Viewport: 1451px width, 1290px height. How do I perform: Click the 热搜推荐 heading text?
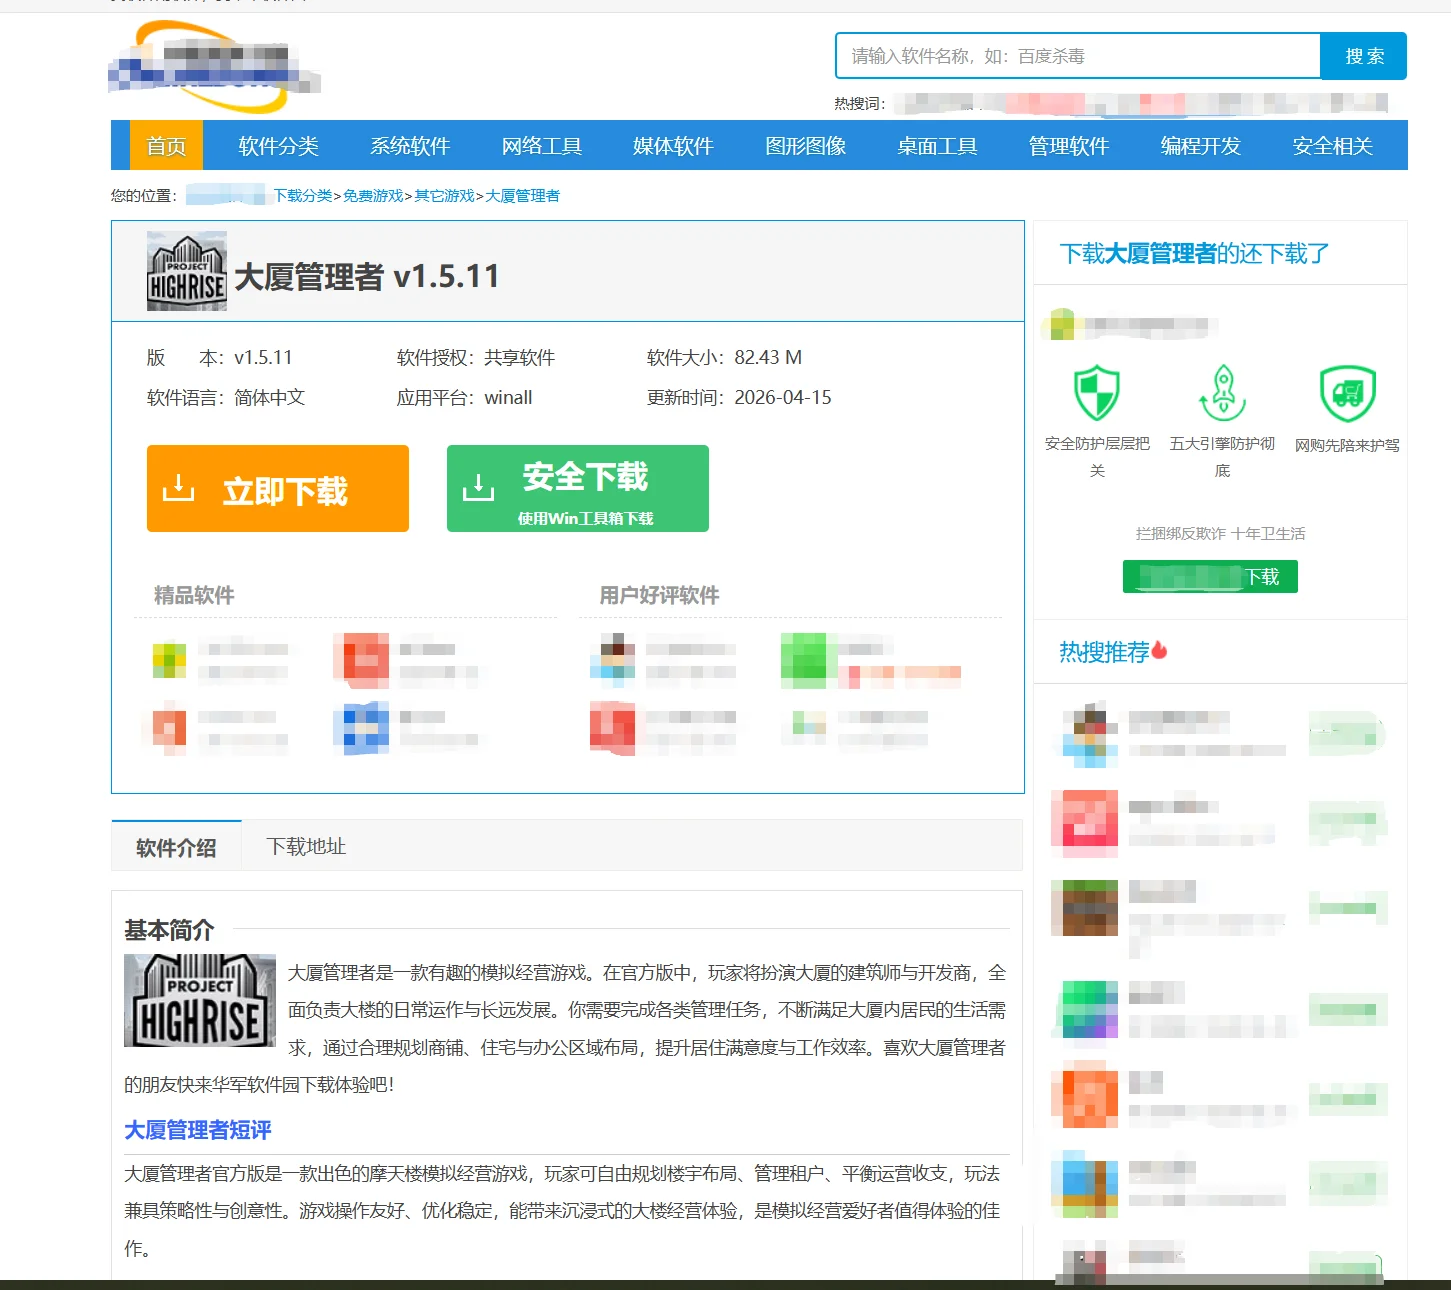[1104, 652]
